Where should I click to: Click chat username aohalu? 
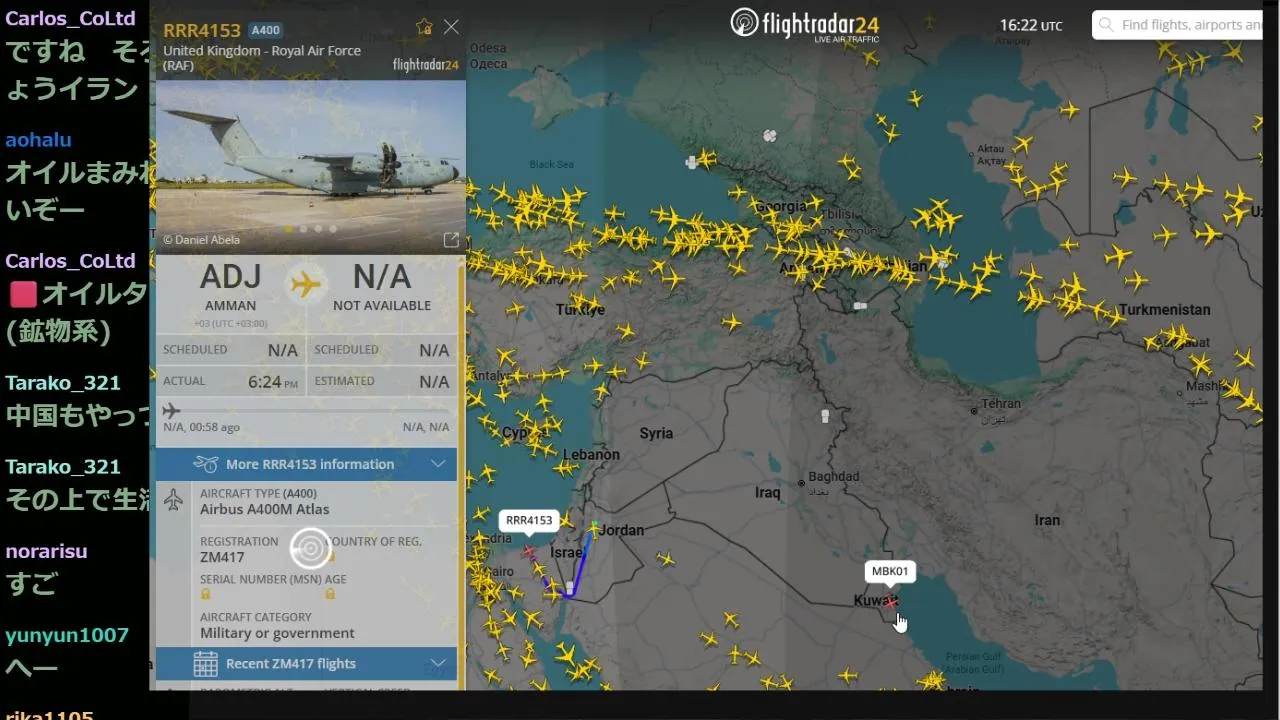pyautogui.click(x=38, y=140)
